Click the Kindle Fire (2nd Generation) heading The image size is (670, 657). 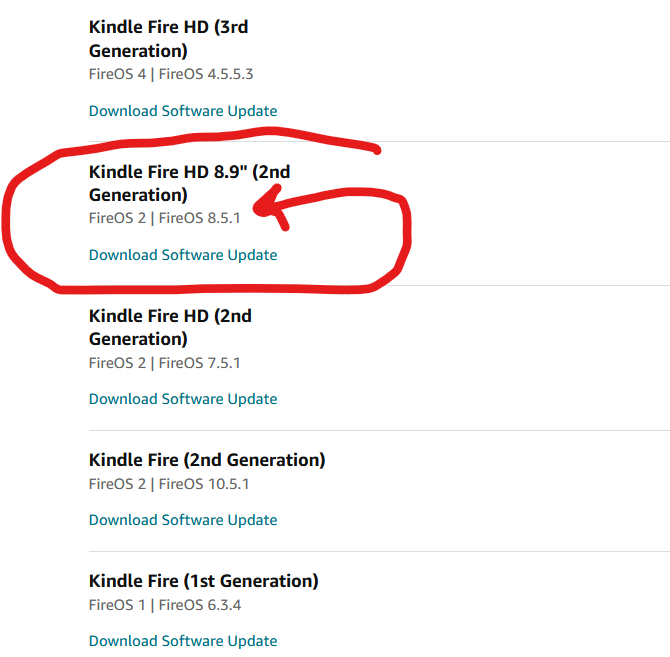point(207,460)
